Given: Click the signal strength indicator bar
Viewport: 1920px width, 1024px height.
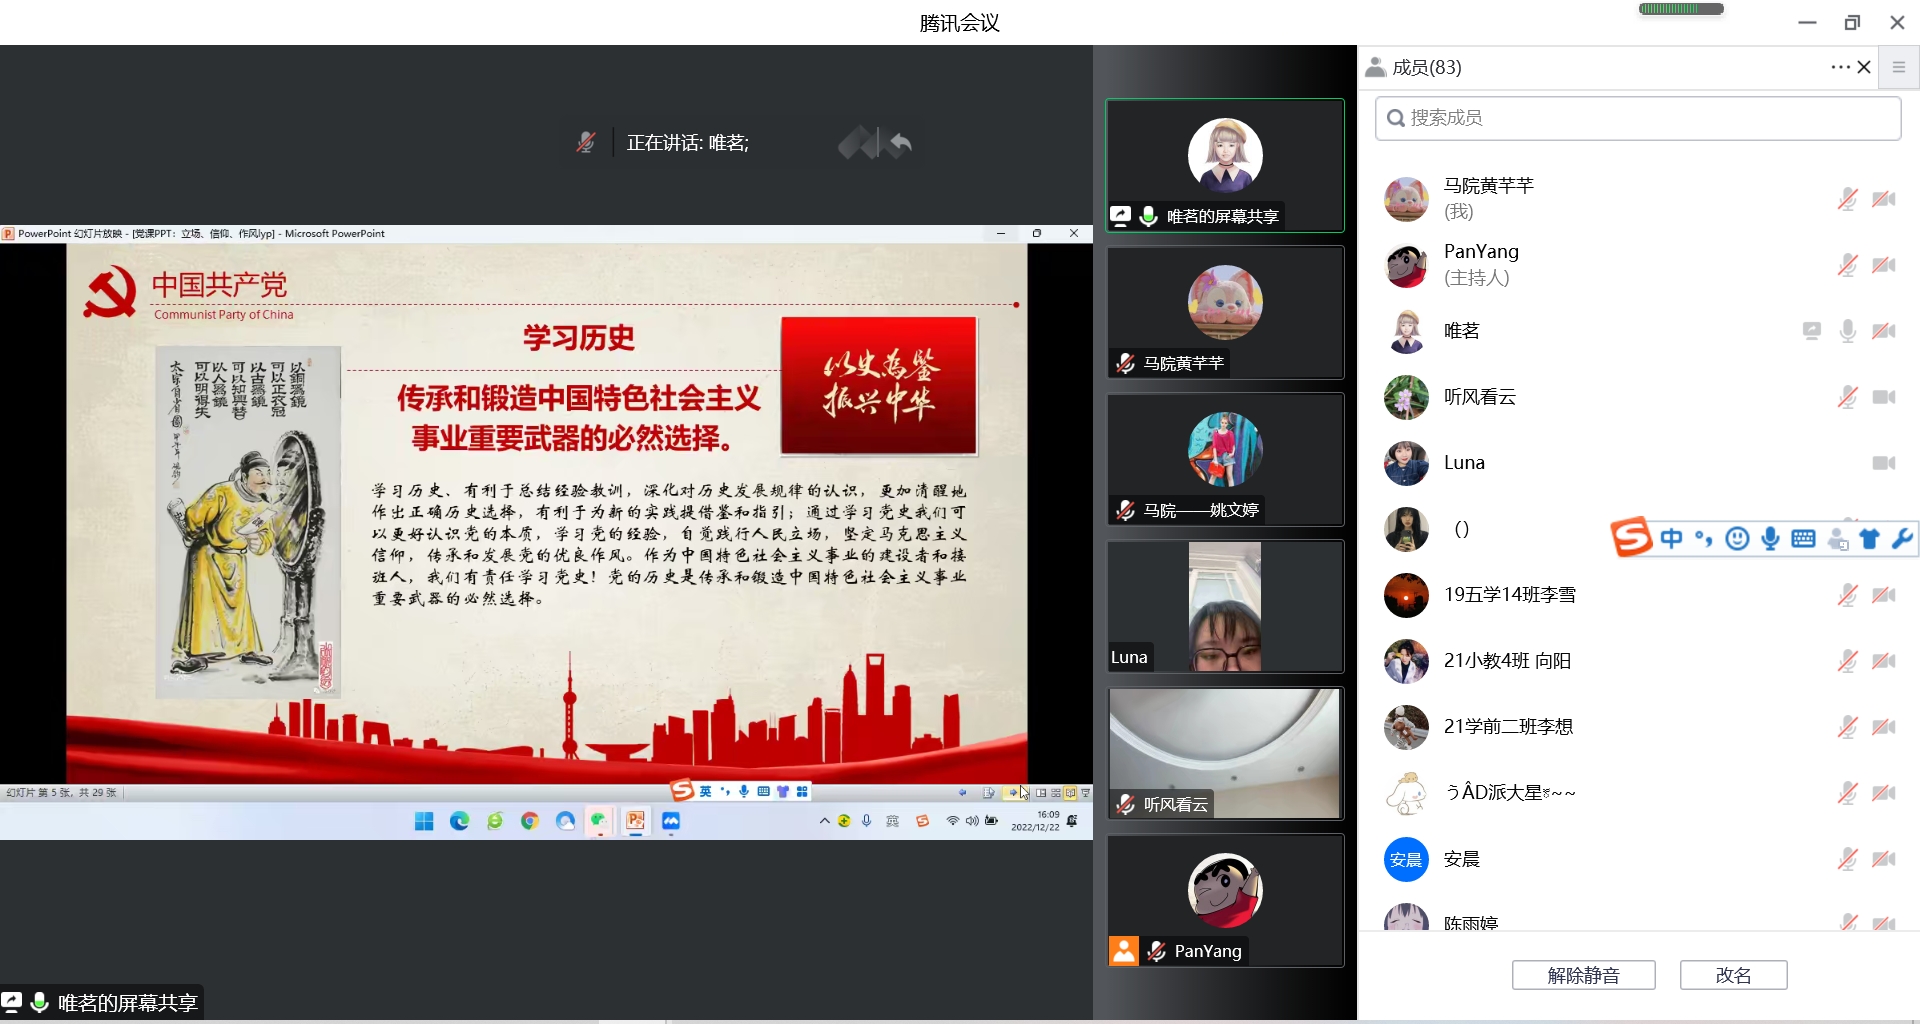Looking at the screenshot, I should pos(1681,9).
